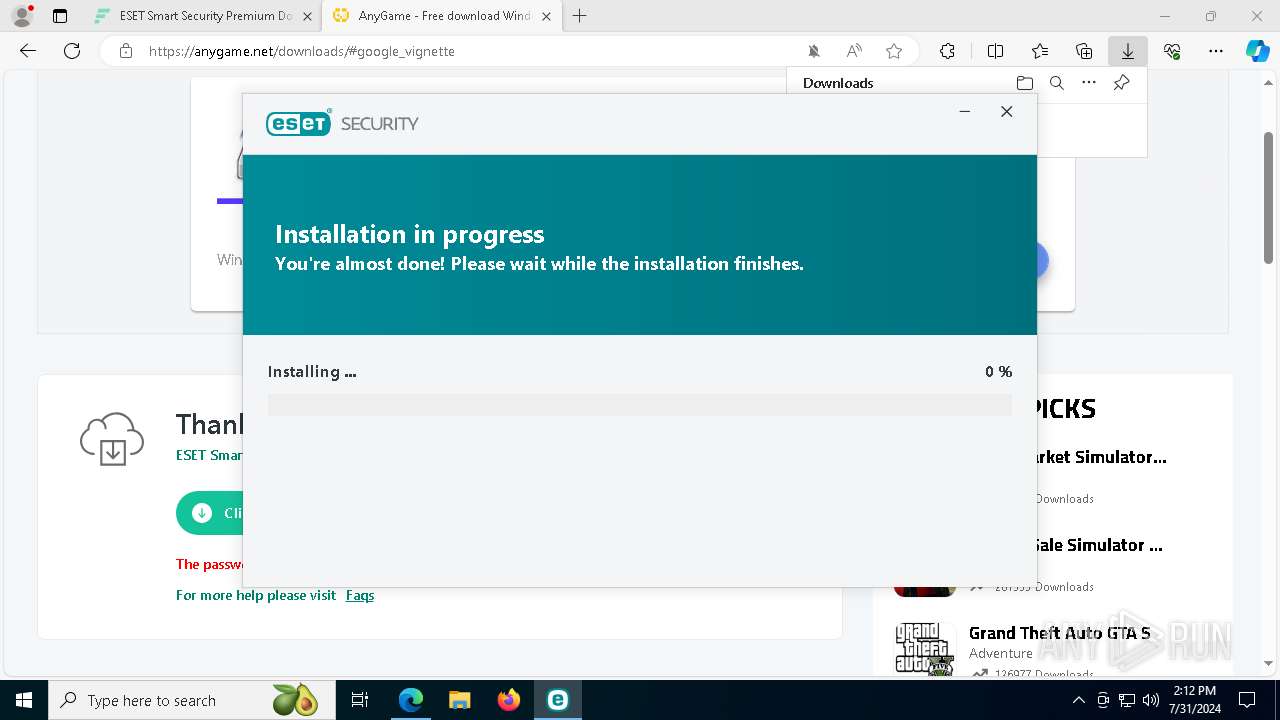Viewport: 1280px width, 720px height.
Task: Open File Explorer from taskbar
Action: pyautogui.click(x=459, y=700)
